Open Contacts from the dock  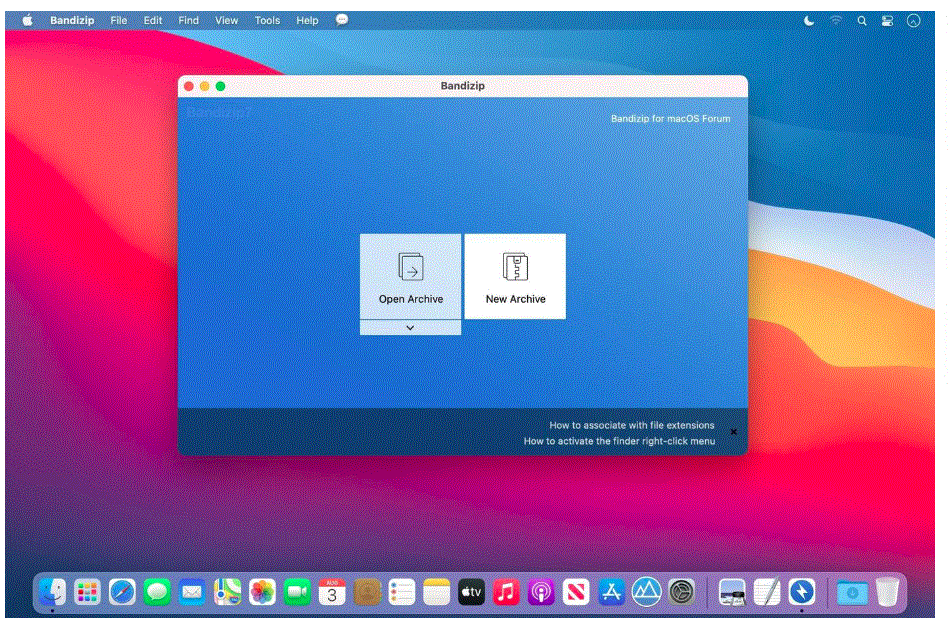pyautogui.click(x=367, y=592)
